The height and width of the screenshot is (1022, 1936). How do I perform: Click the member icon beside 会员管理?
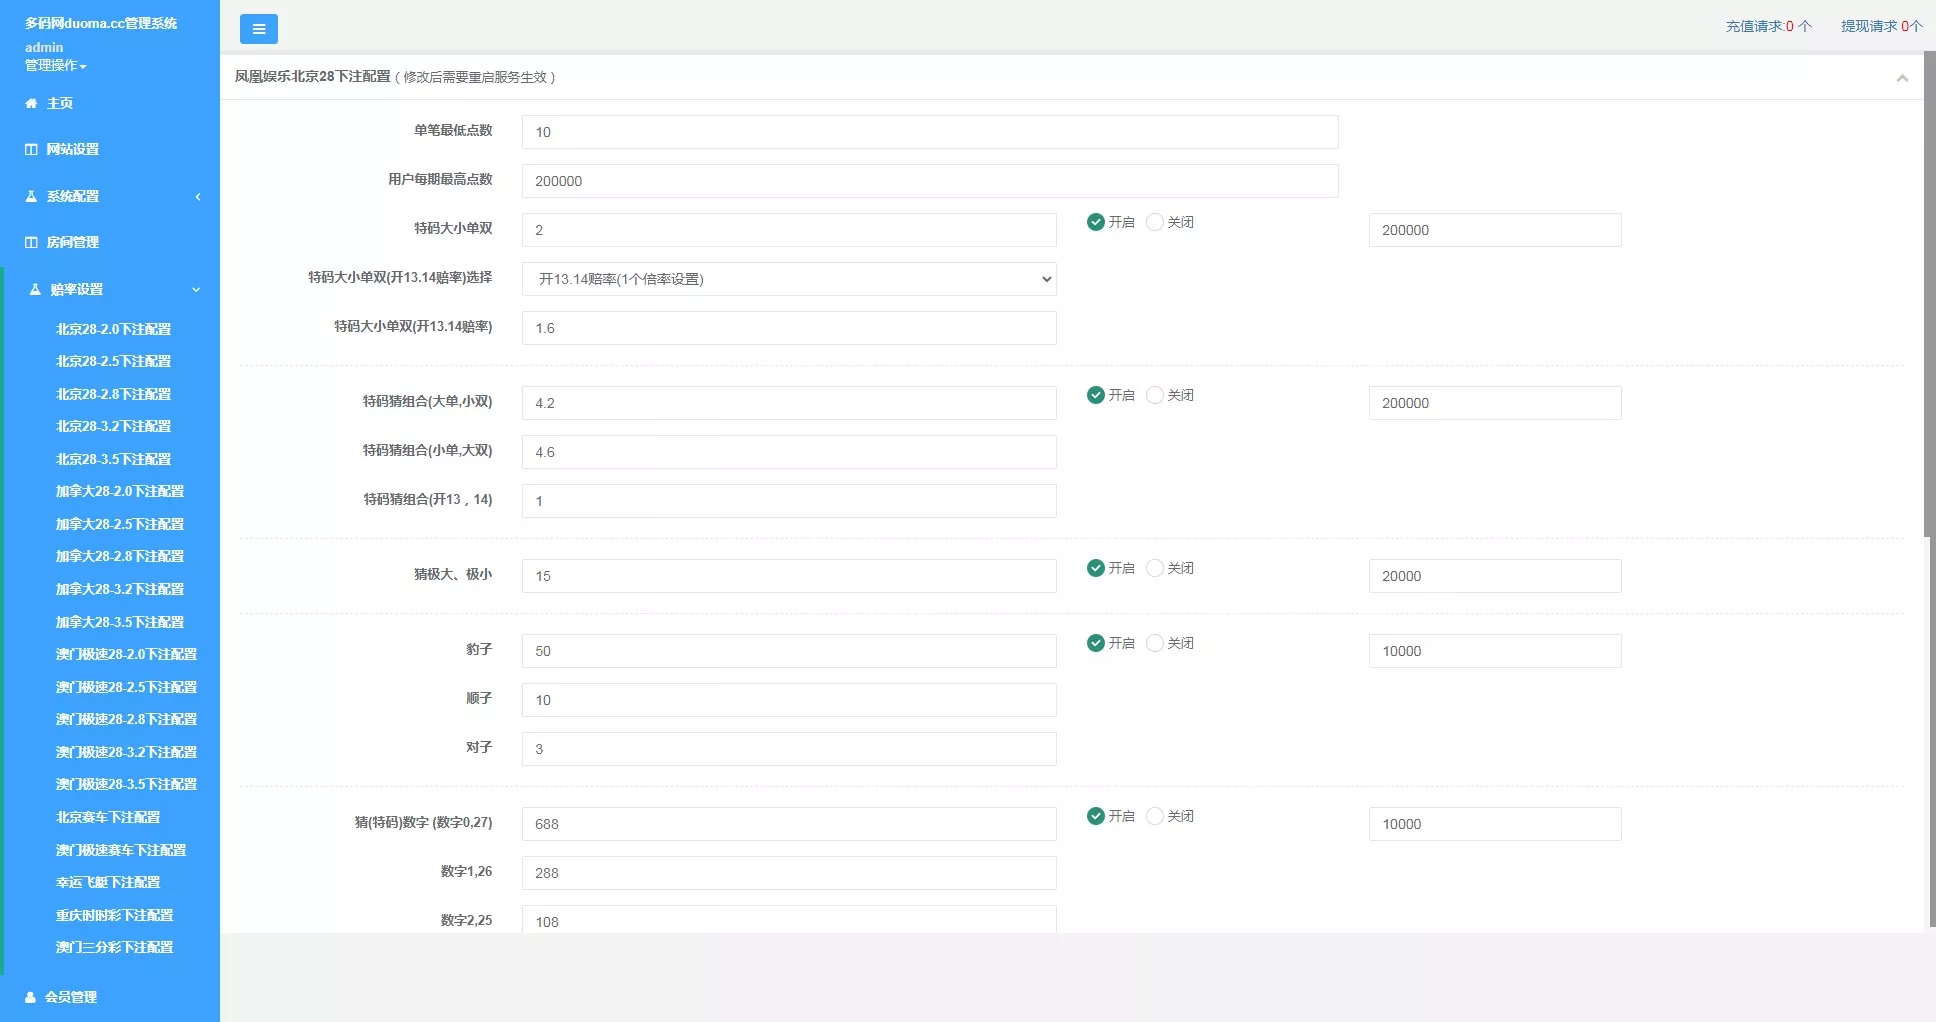pyautogui.click(x=30, y=997)
